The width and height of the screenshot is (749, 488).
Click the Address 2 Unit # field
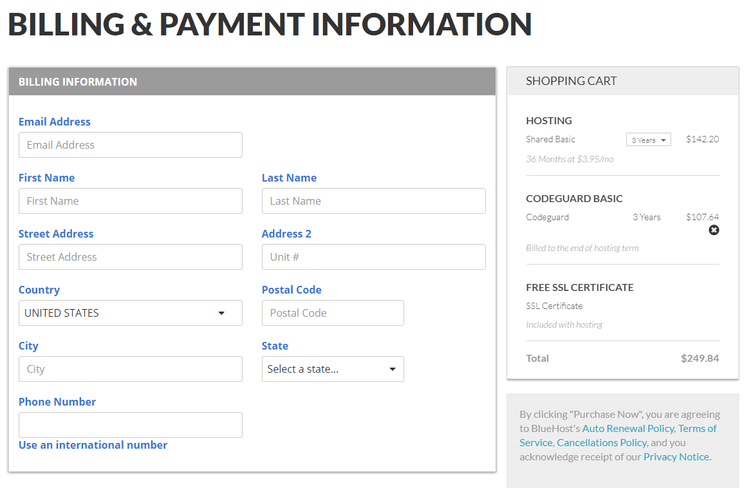point(374,257)
